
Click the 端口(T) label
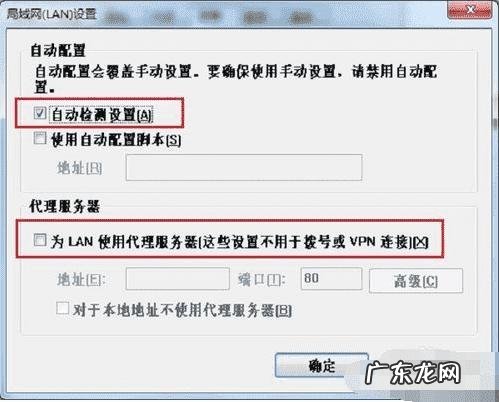click(262, 279)
